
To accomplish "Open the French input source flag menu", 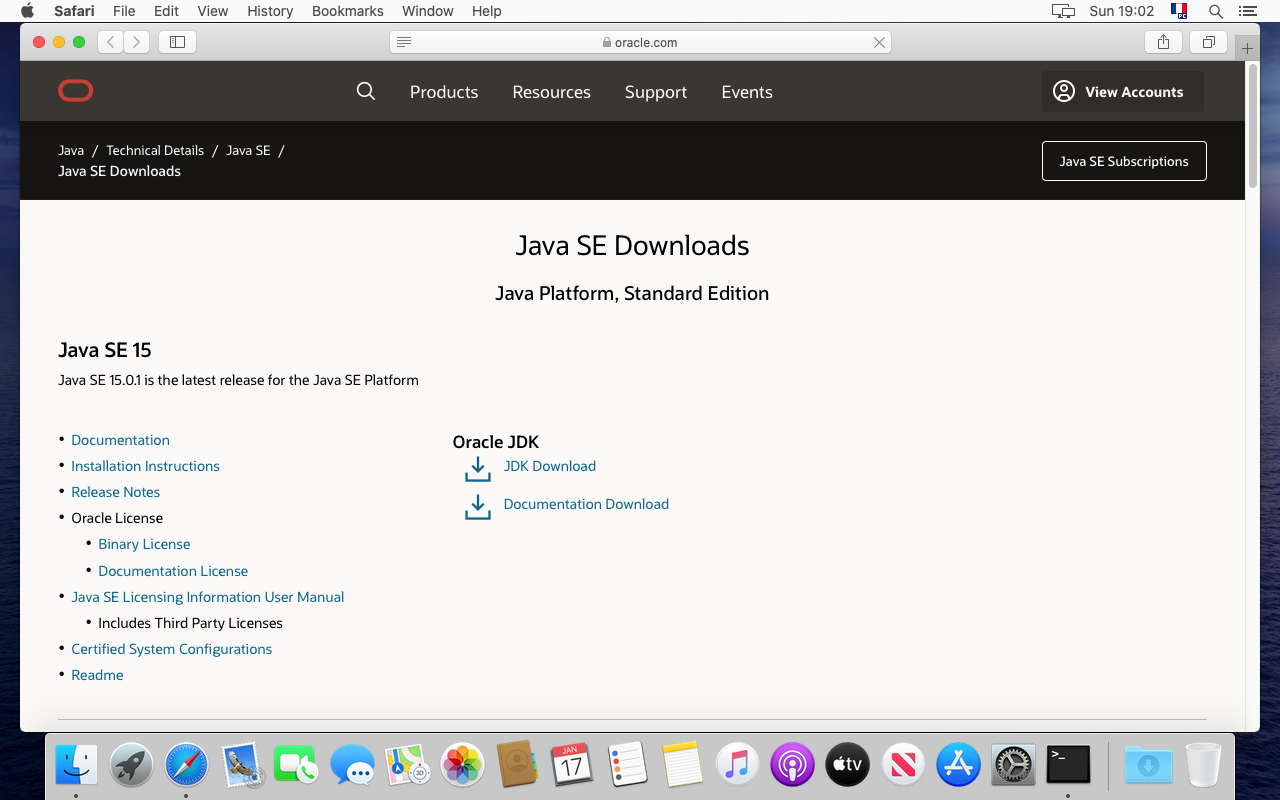I will [x=1180, y=11].
